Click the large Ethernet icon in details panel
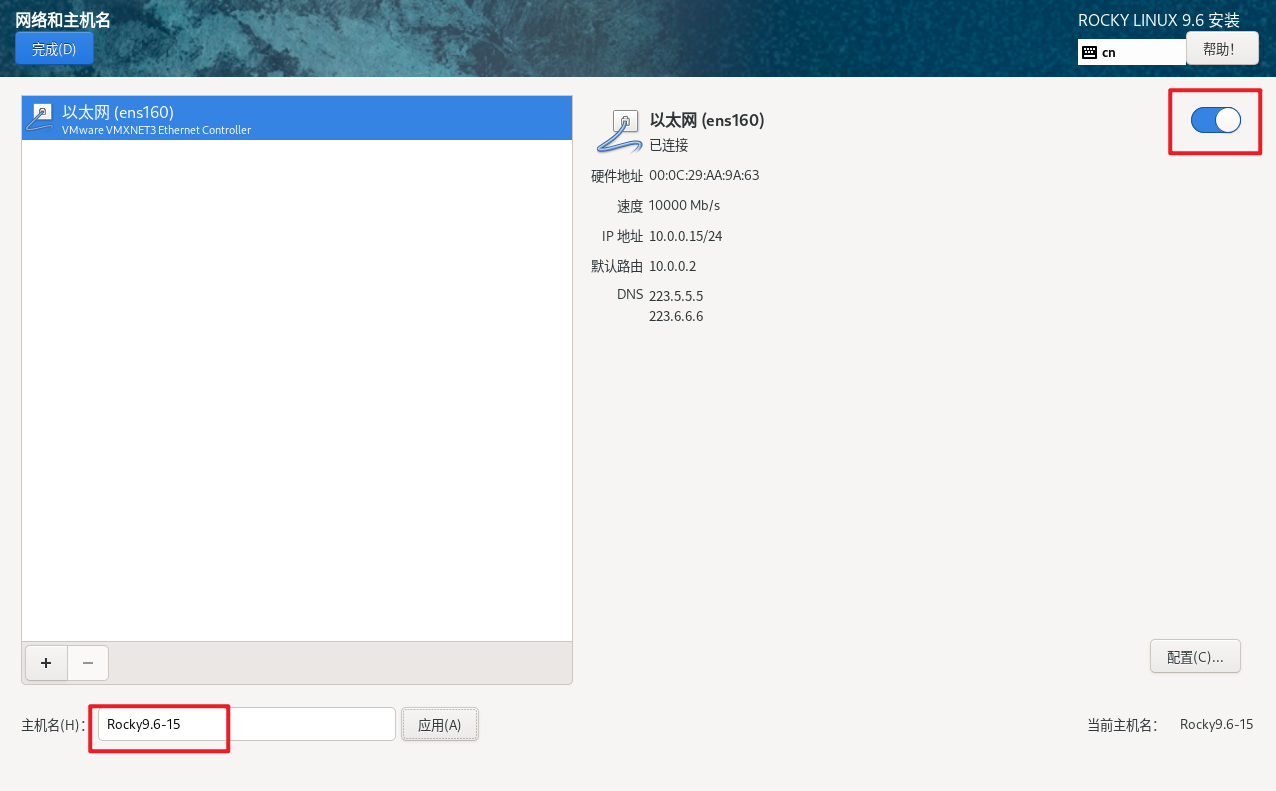 (619, 131)
